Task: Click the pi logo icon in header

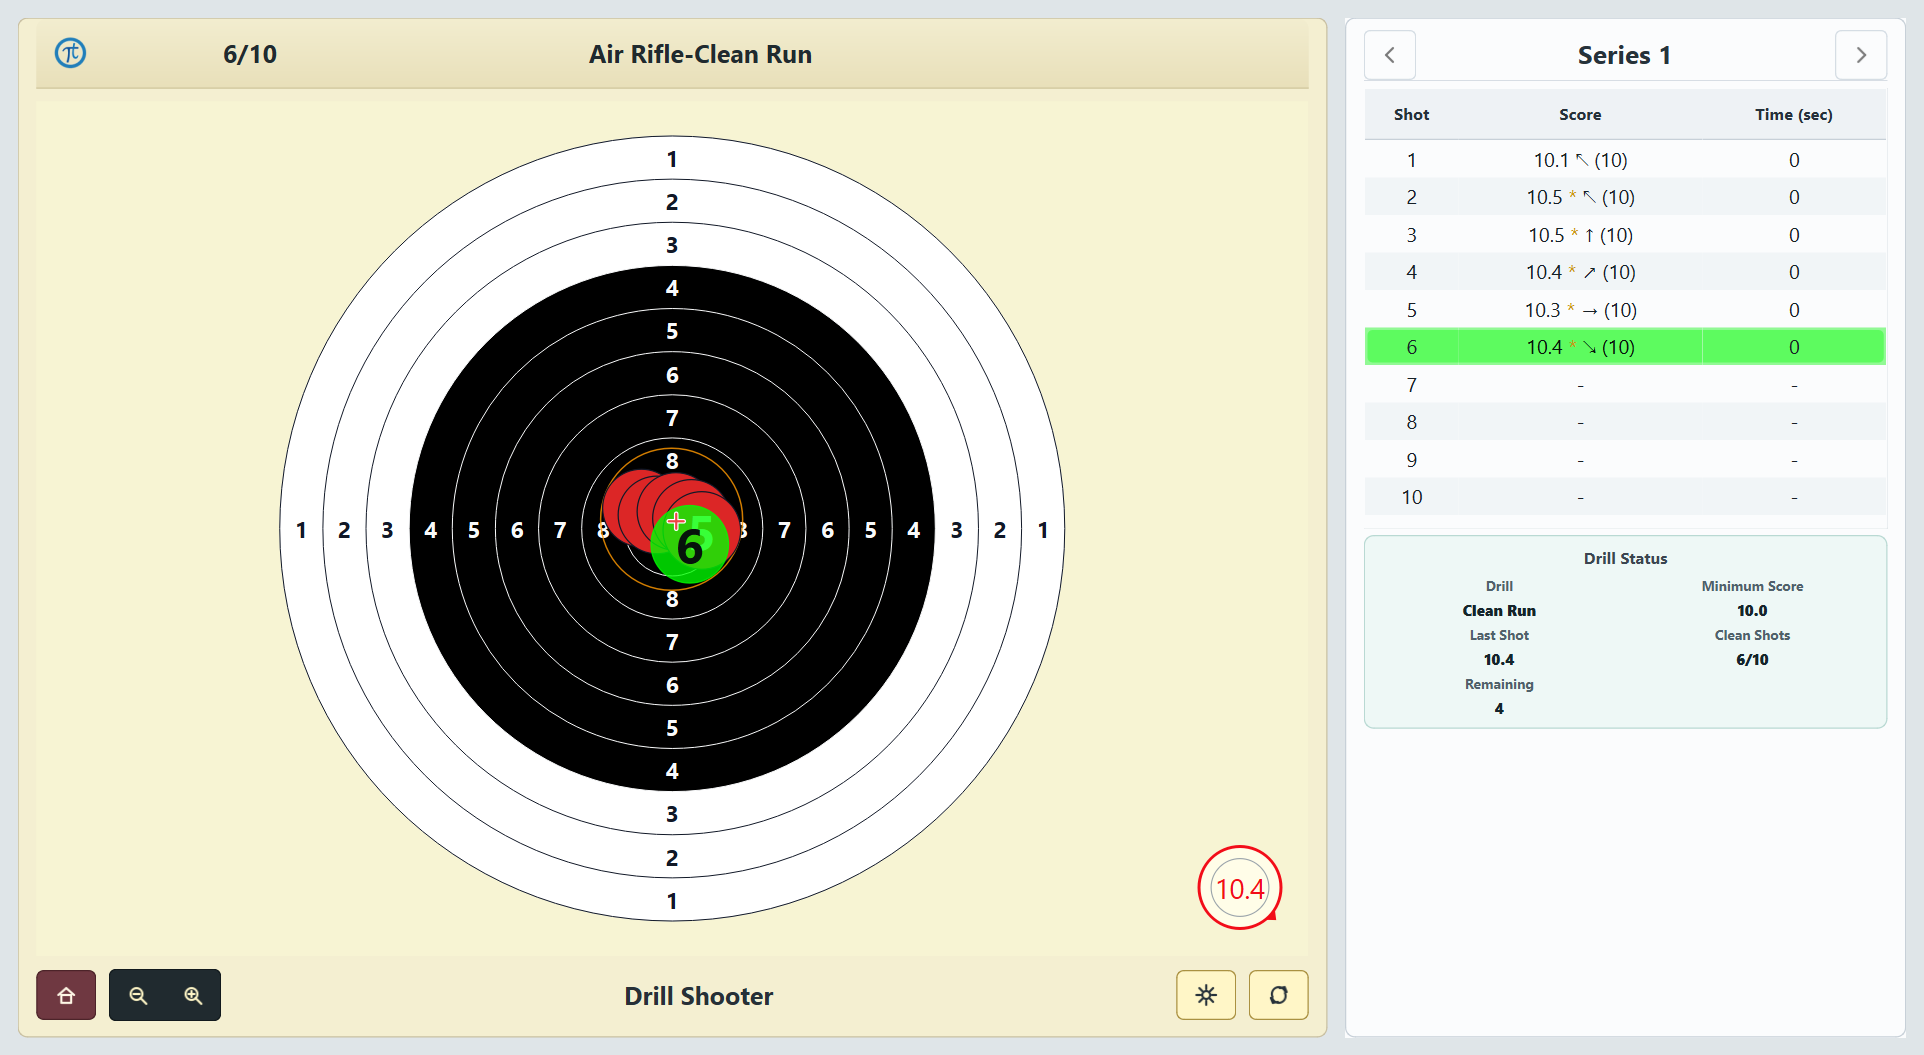Action: point(70,53)
